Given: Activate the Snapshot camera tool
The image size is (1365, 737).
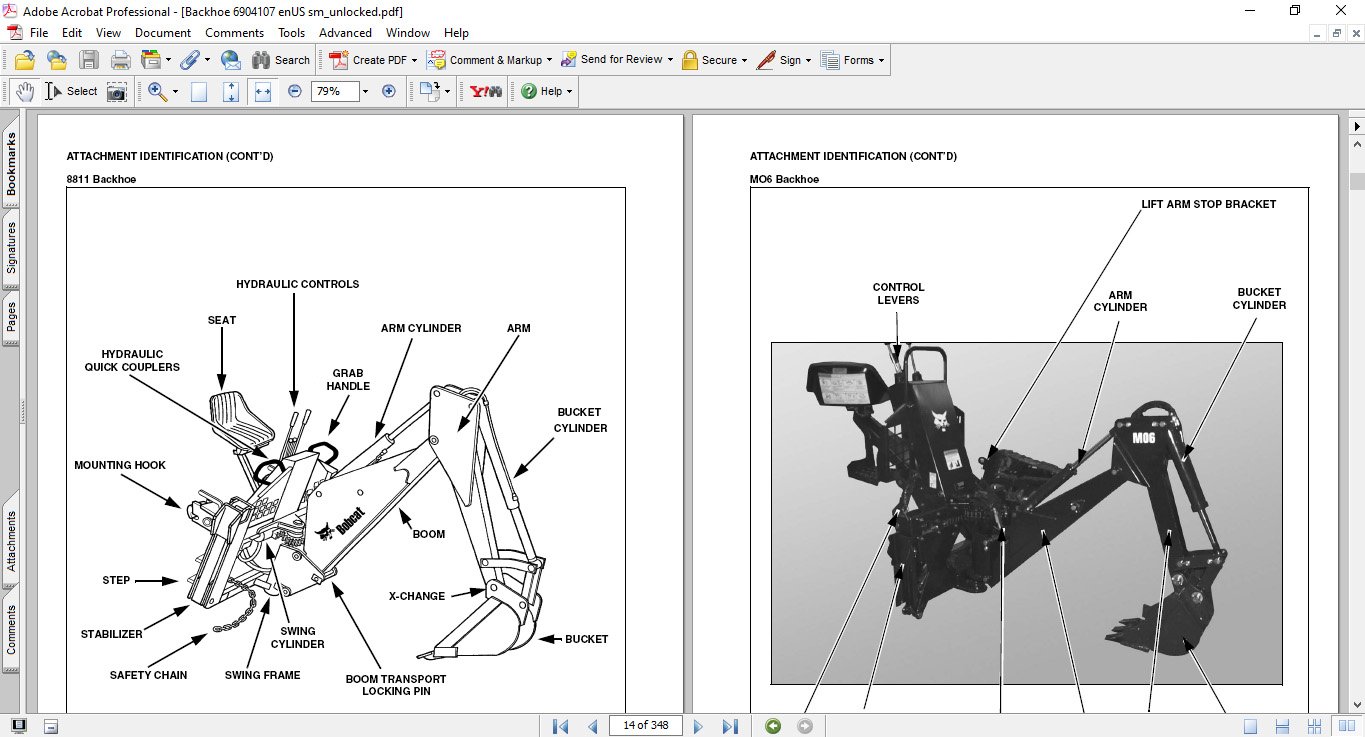Looking at the screenshot, I should (x=117, y=91).
